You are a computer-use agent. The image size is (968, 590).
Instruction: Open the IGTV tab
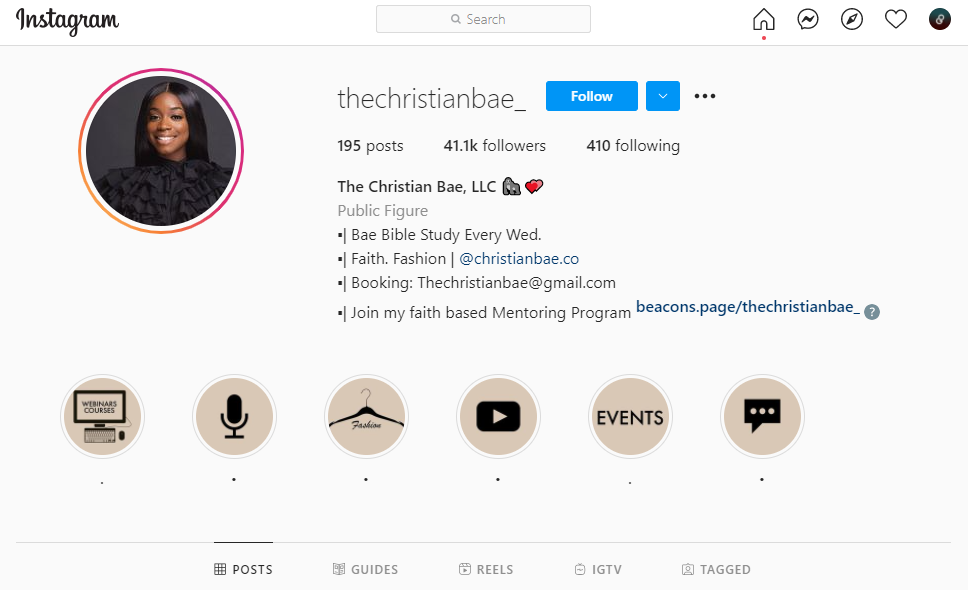pyautogui.click(x=598, y=569)
